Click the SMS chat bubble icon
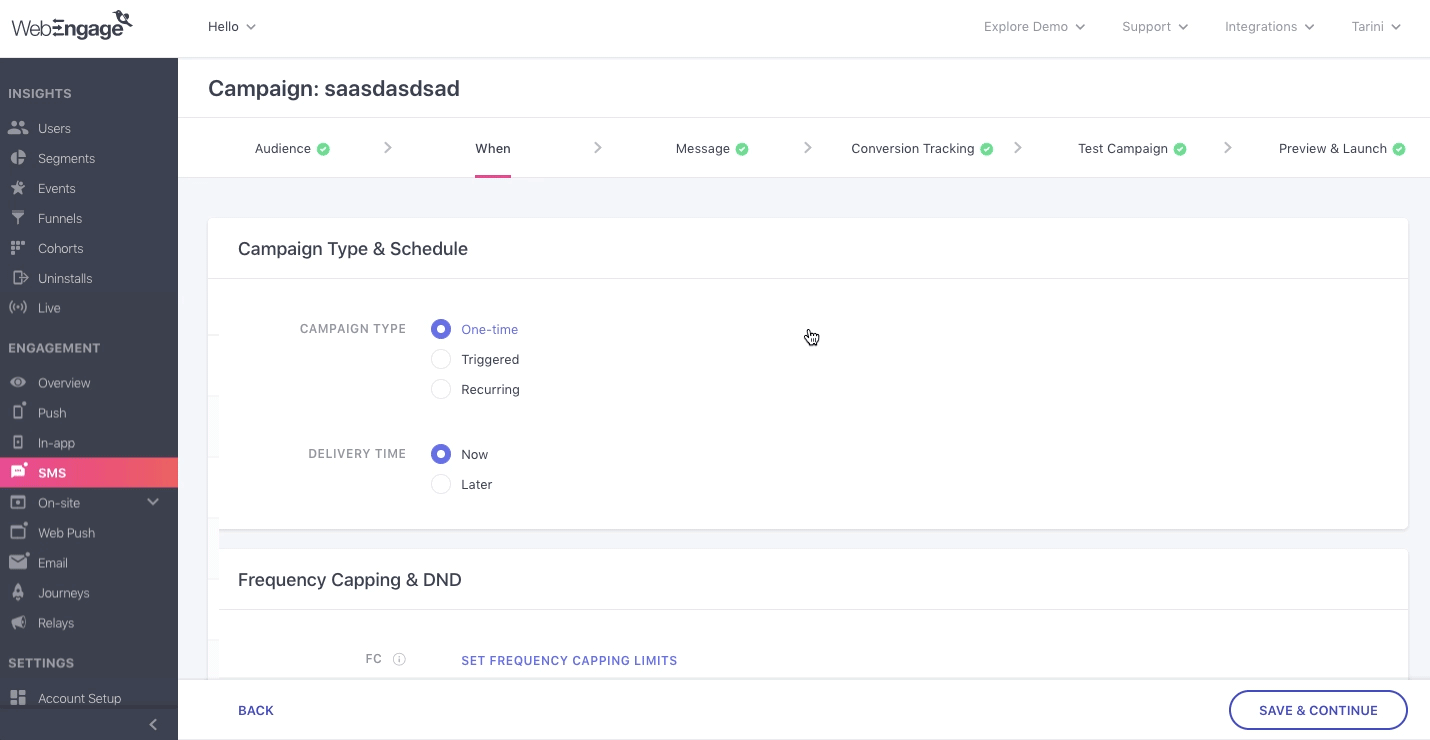The width and height of the screenshot is (1430, 740). [18, 472]
